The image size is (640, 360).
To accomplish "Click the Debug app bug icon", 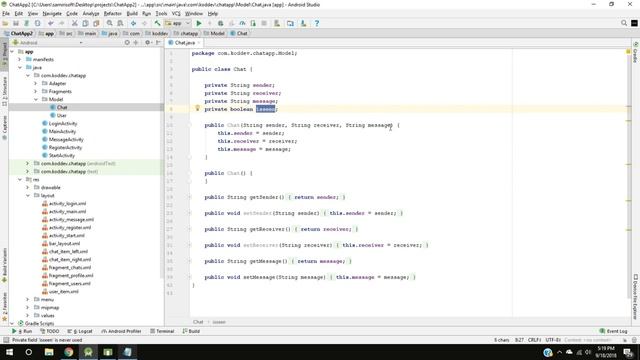I will point(220,23).
